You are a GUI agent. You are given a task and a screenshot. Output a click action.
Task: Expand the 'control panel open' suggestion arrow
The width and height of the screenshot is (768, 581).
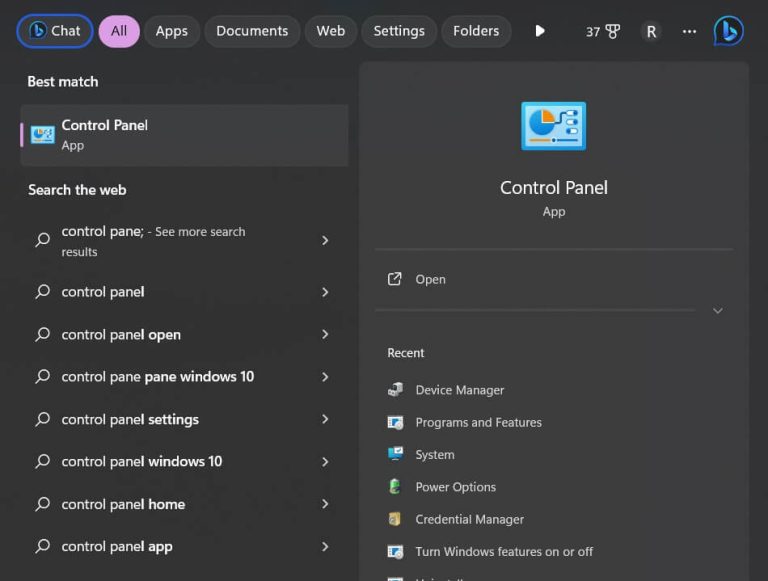tap(325, 335)
